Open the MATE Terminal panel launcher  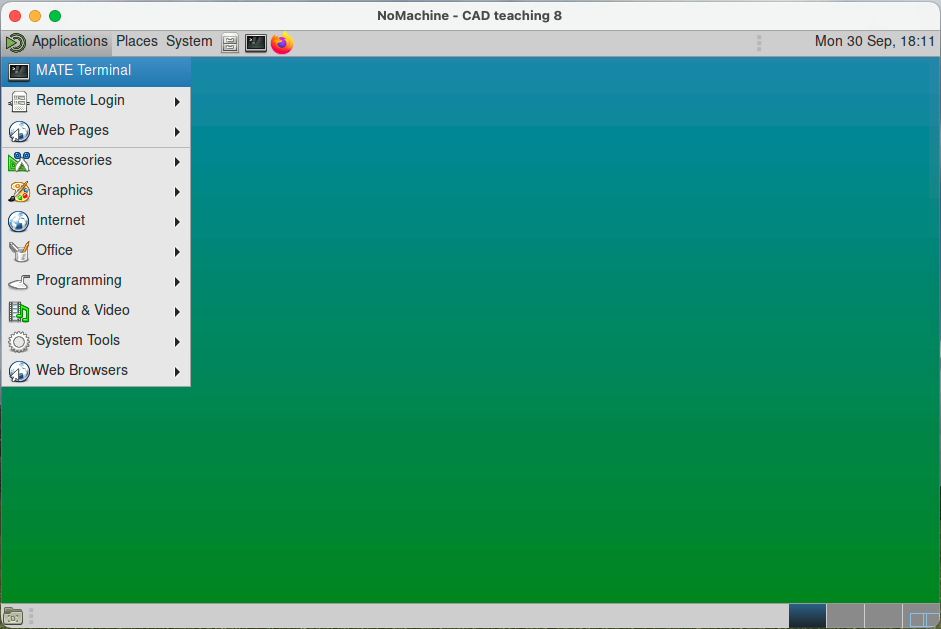pyautogui.click(x=255, y=43)
